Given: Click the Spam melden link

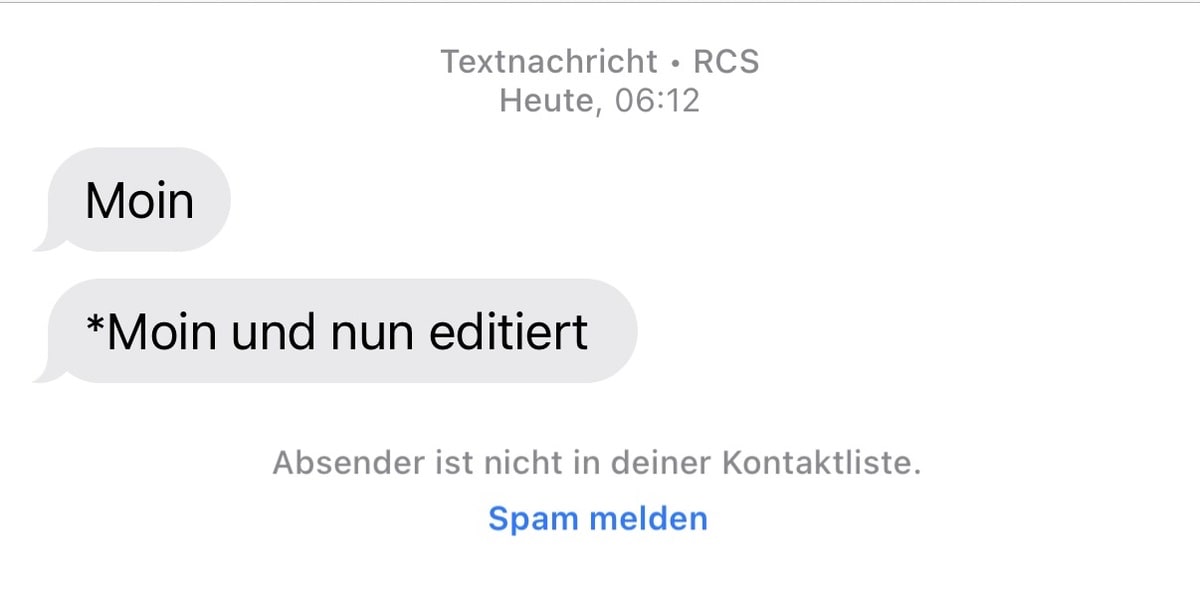Looking at the screenshot, I should click(597, 519).
